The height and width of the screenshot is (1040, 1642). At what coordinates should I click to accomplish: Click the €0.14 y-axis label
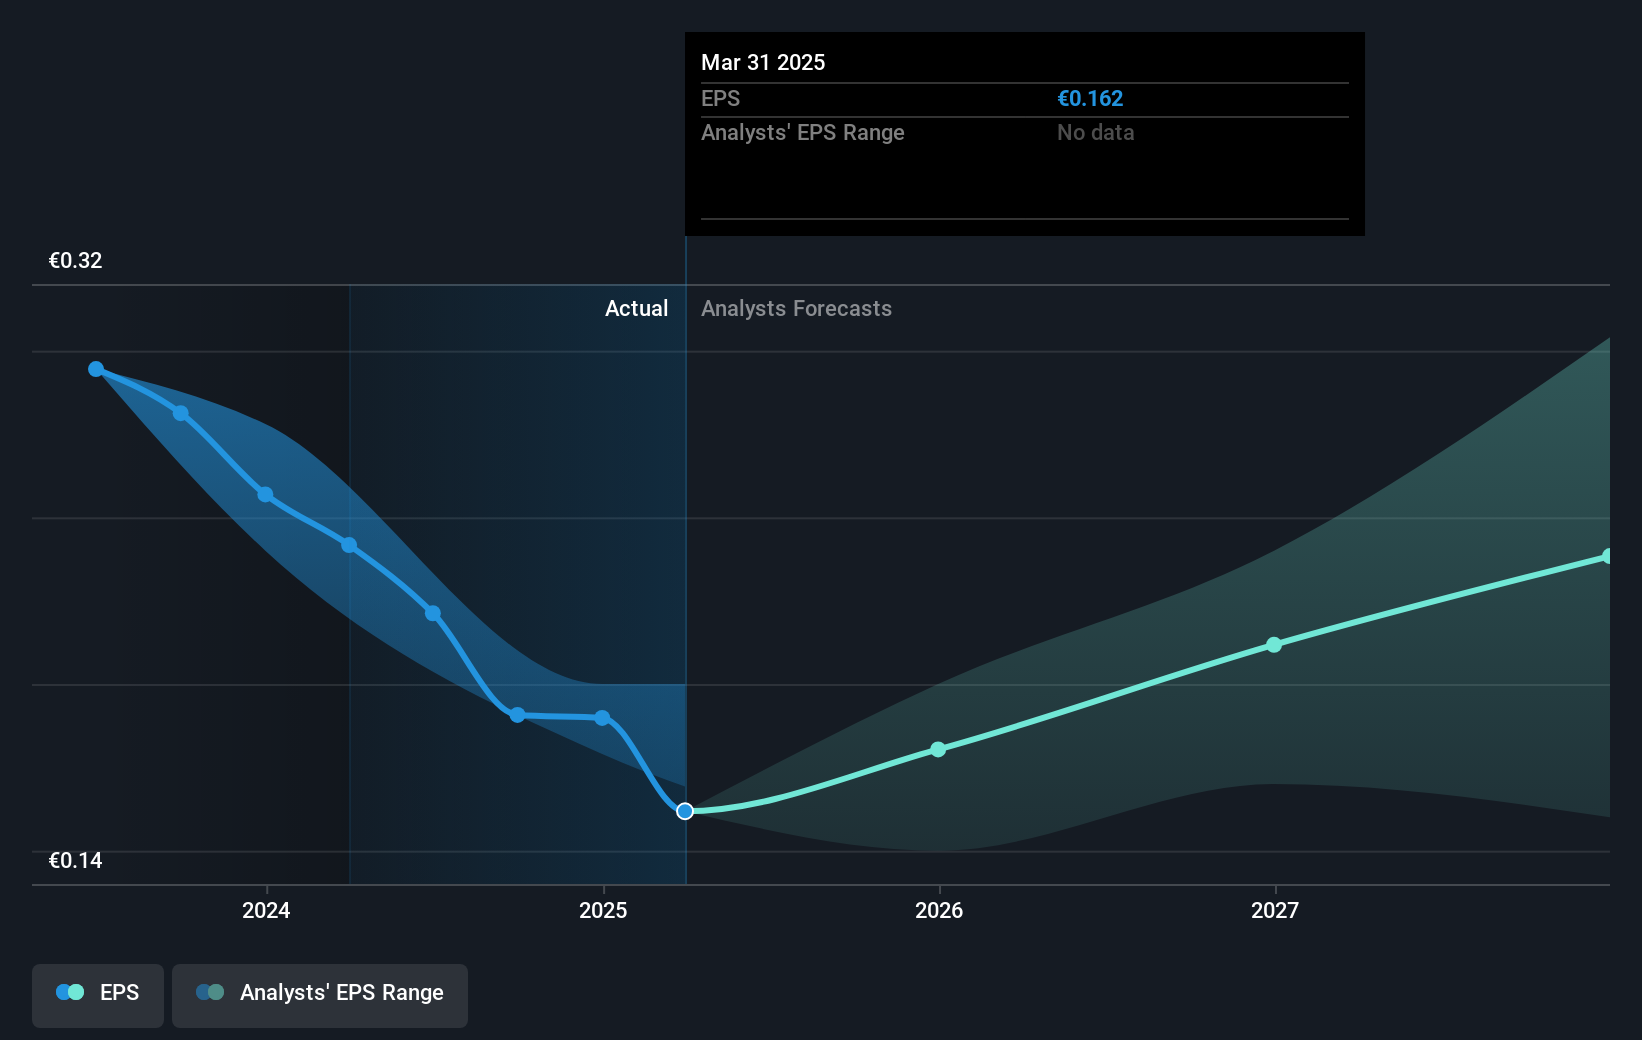76,860
